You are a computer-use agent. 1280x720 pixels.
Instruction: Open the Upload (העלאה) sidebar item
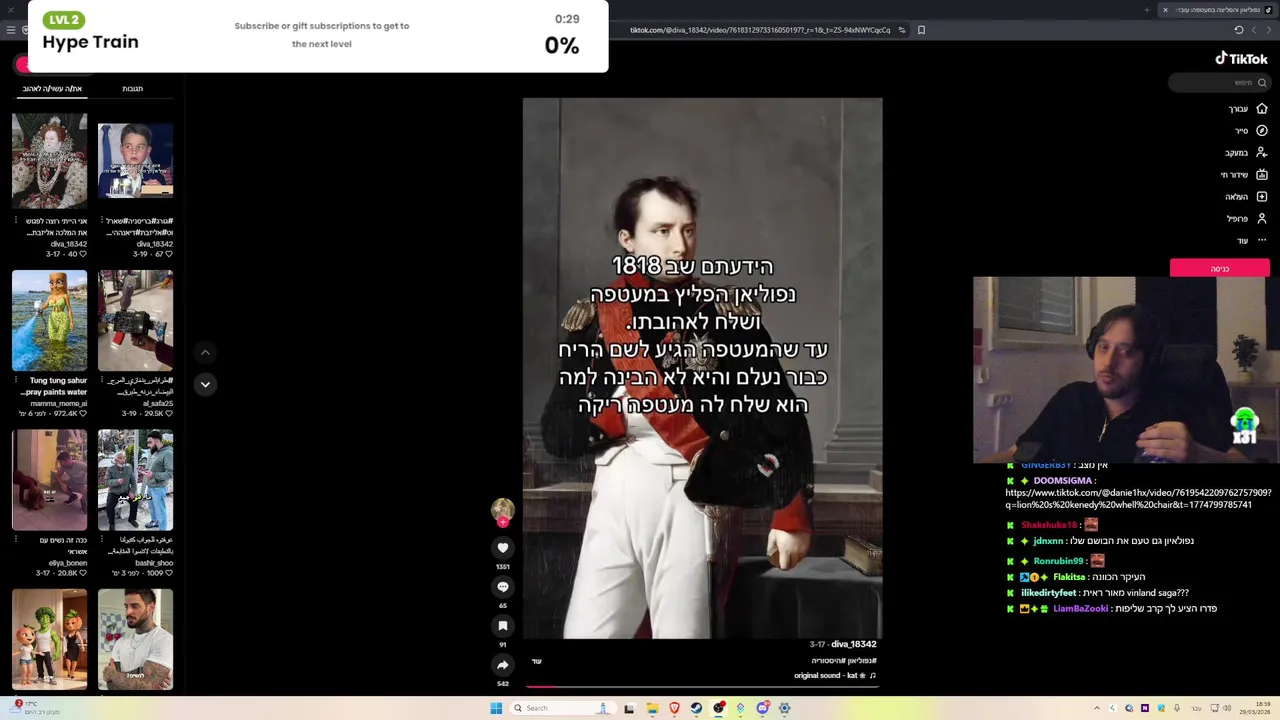(1246, 197)
